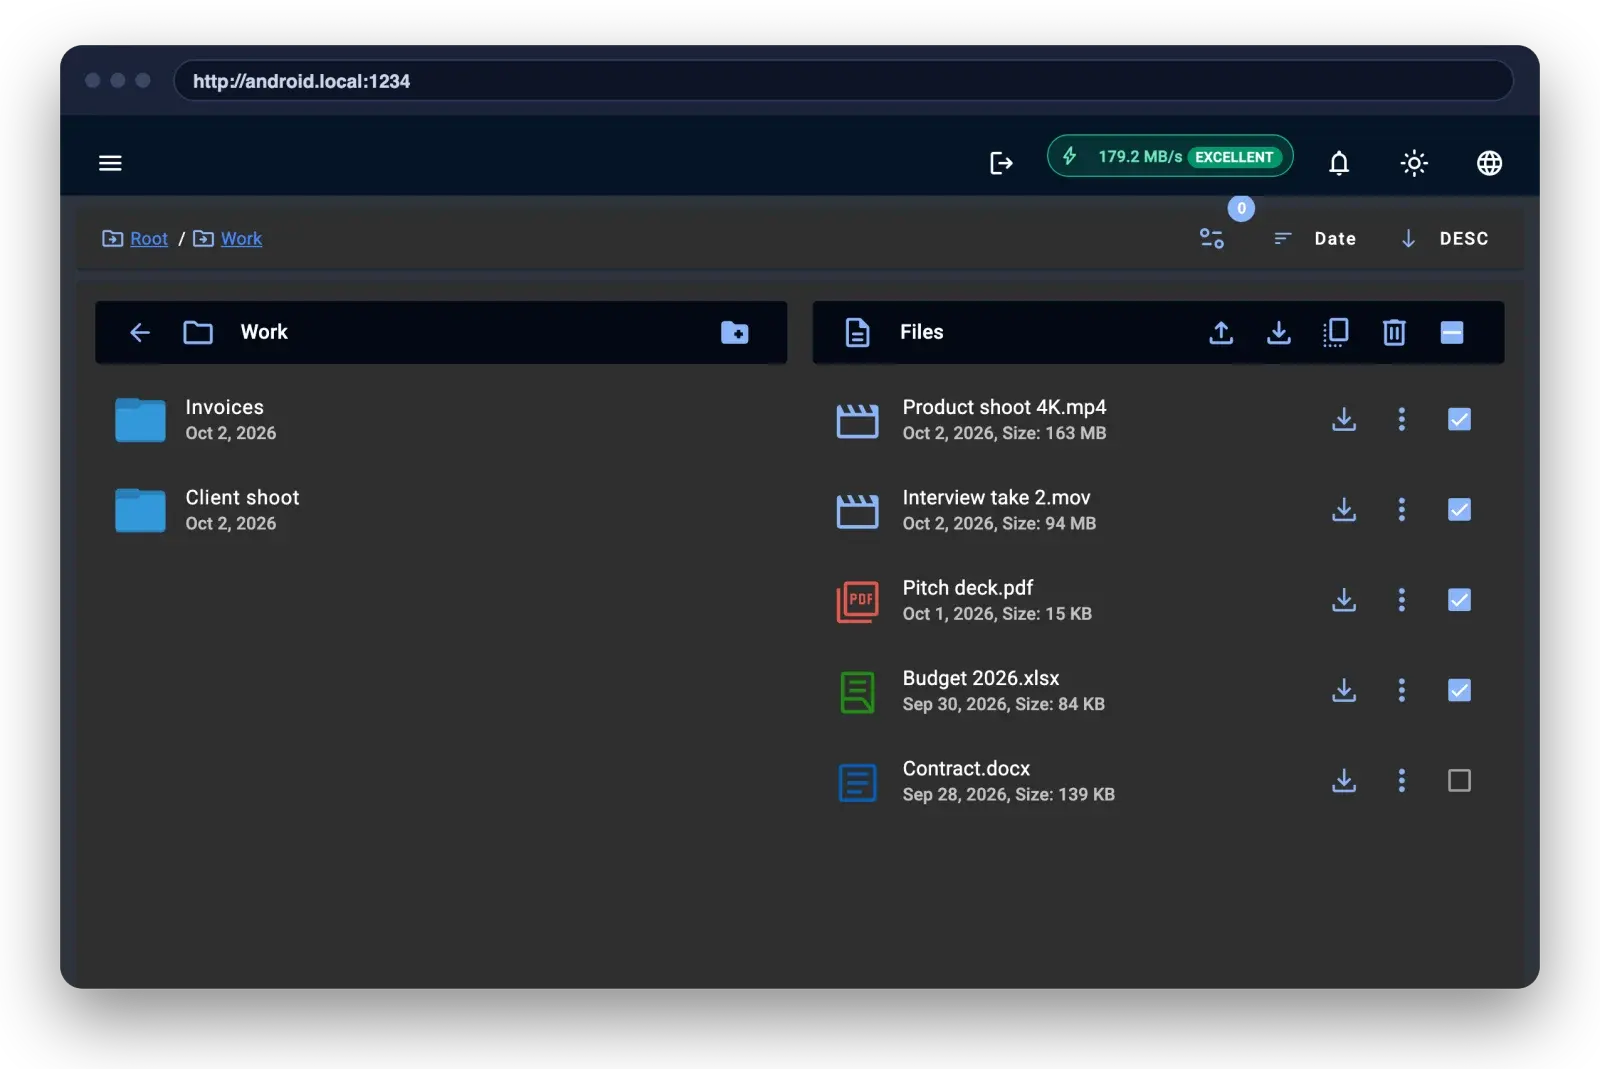Open more options for Pitch deck.pdf
The image size is (1600, 1069).
pyautogui.click(x=1401, y=600)
